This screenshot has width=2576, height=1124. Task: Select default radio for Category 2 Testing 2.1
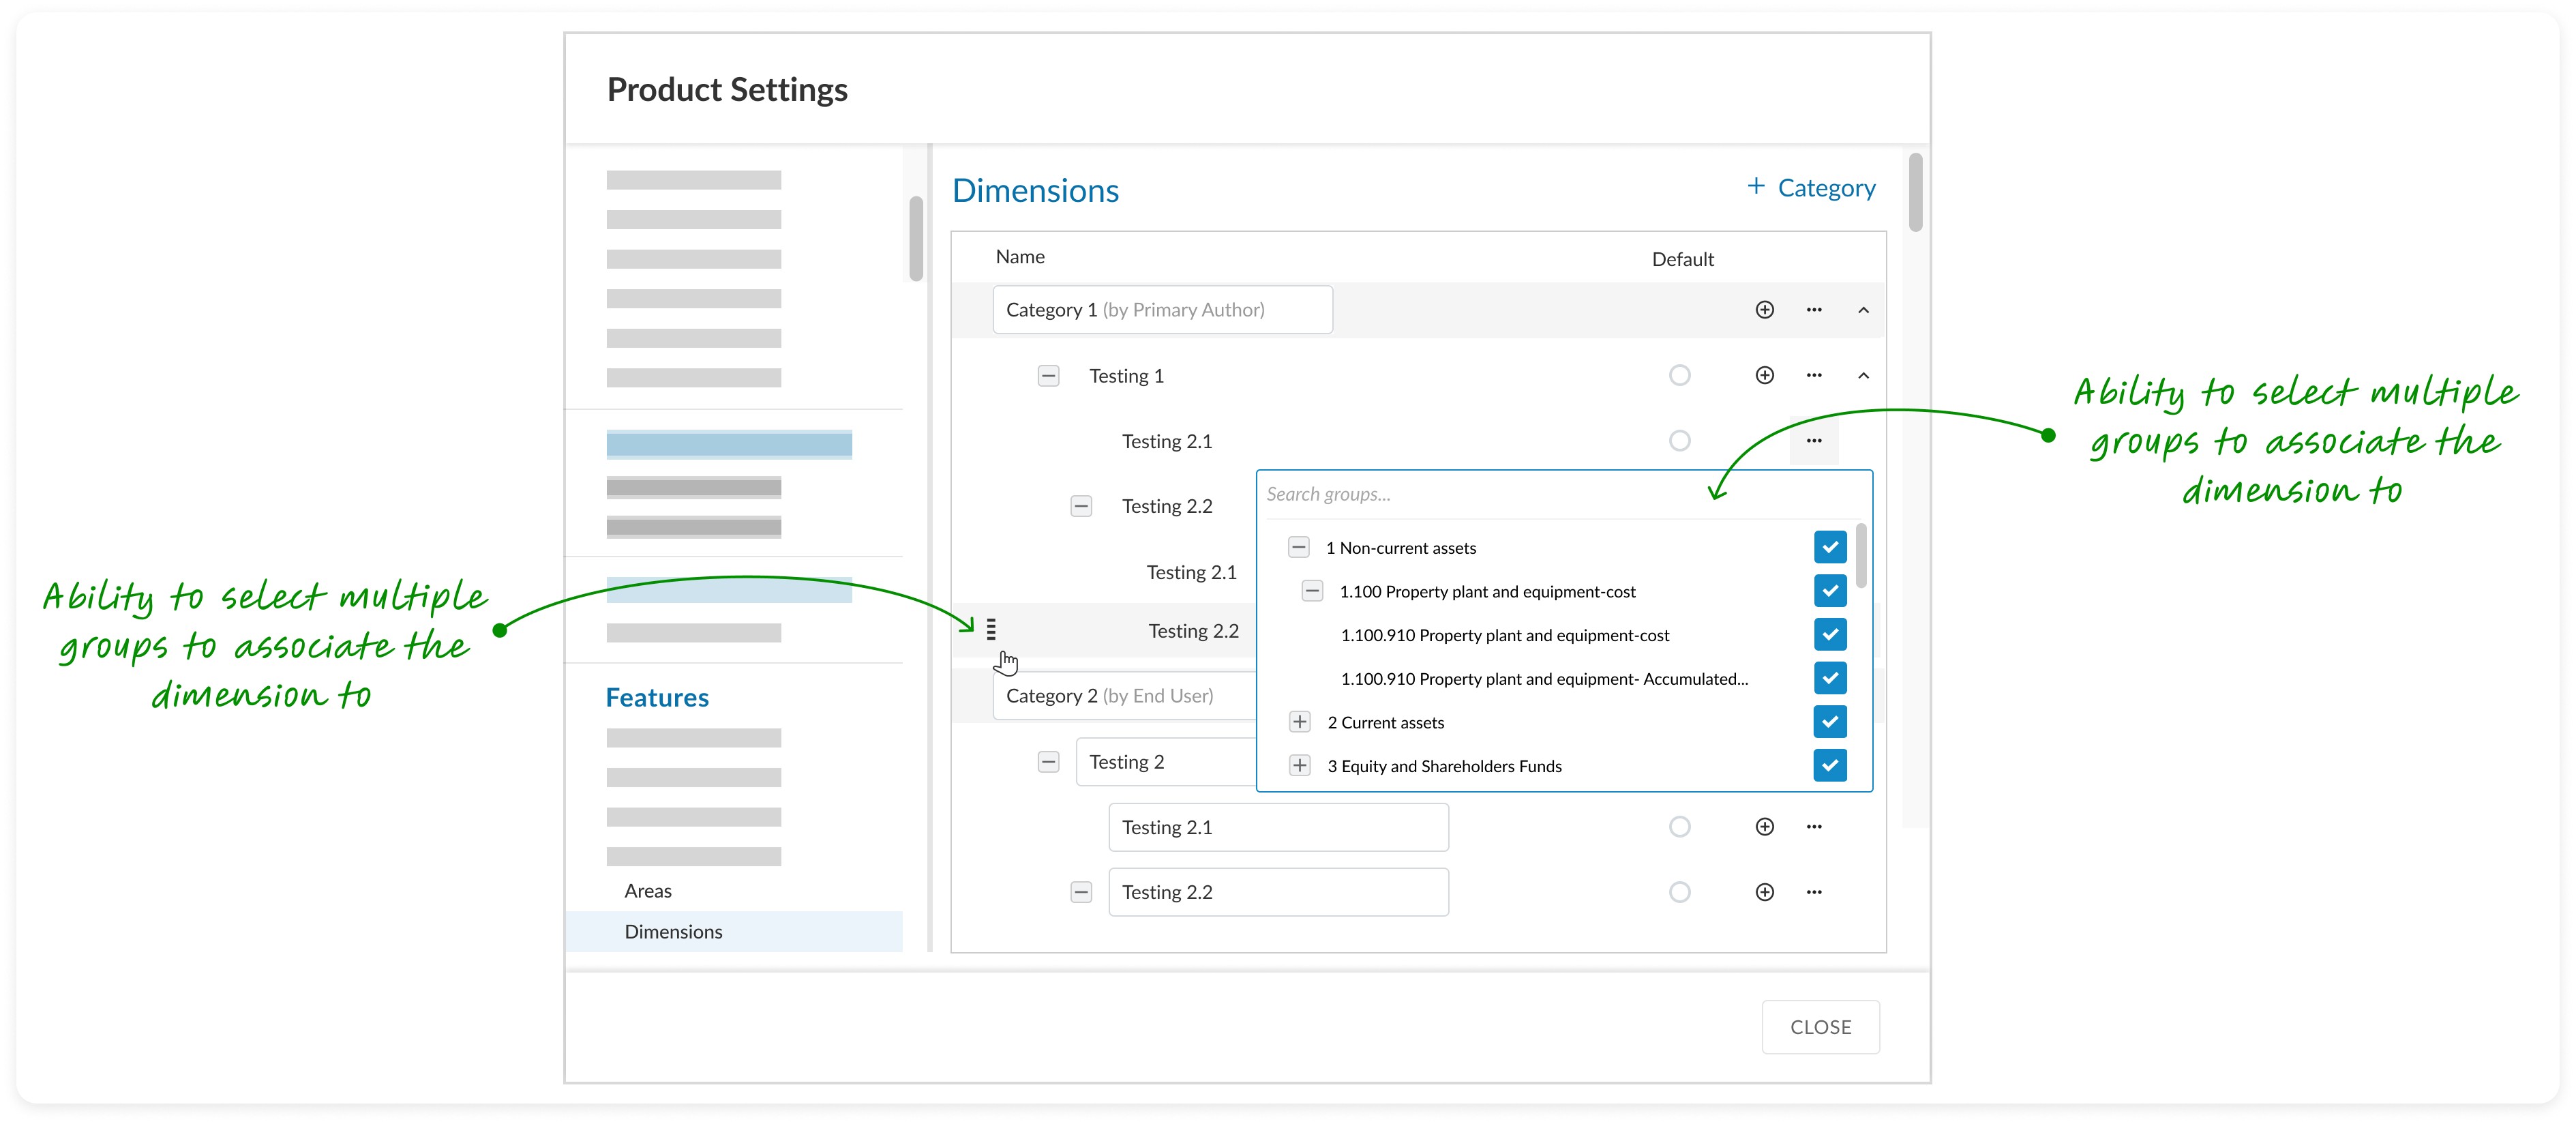1679,827
